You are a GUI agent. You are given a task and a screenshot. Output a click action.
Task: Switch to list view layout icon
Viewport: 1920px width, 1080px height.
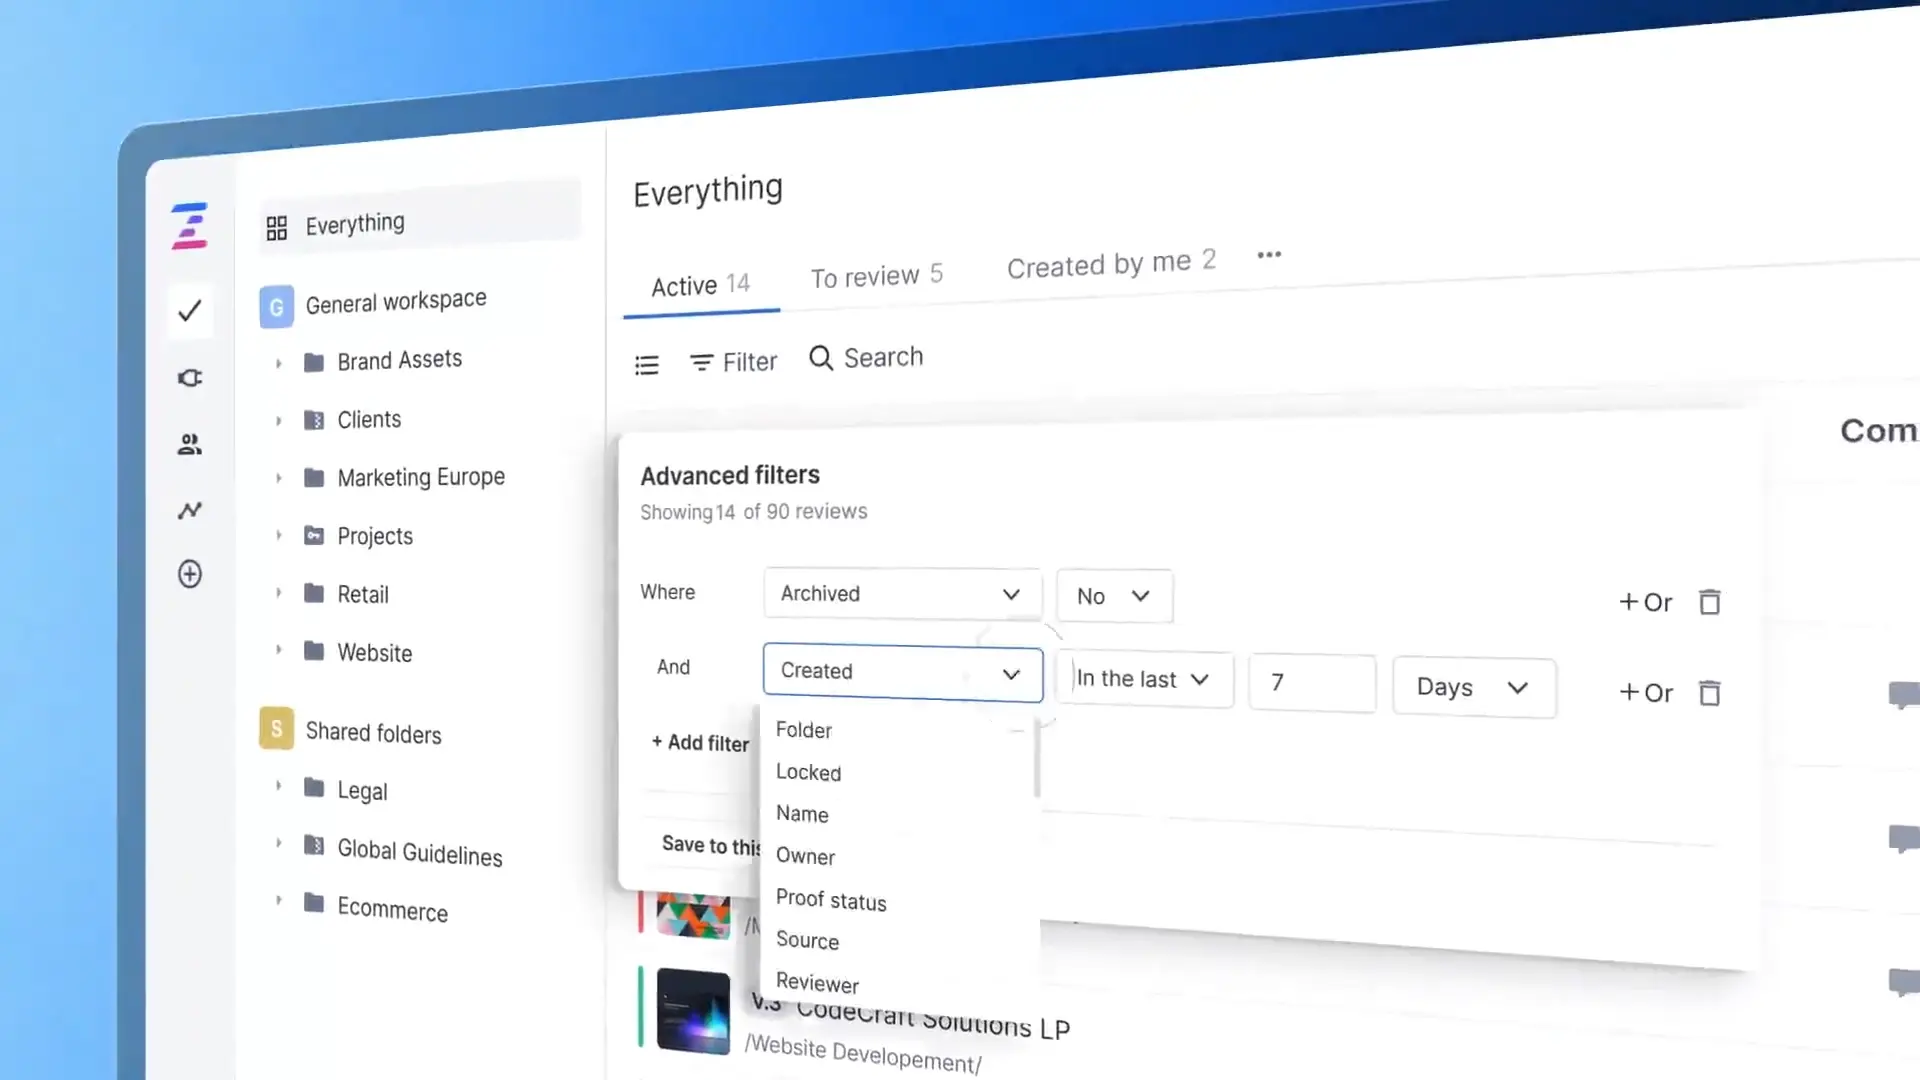tap(647, 363)
